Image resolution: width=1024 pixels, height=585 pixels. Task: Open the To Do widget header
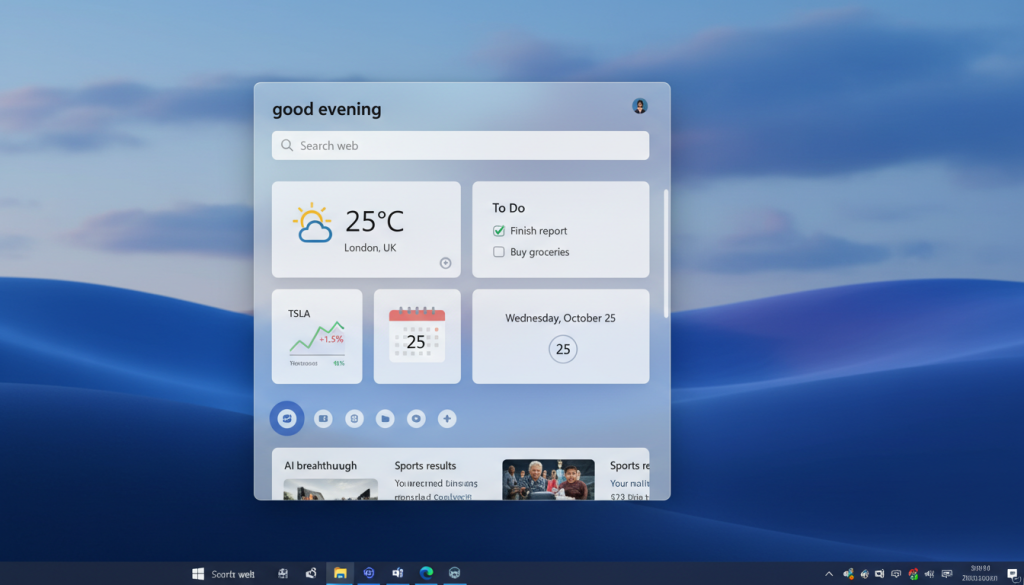pyautogui.click(x=508, y=208)
